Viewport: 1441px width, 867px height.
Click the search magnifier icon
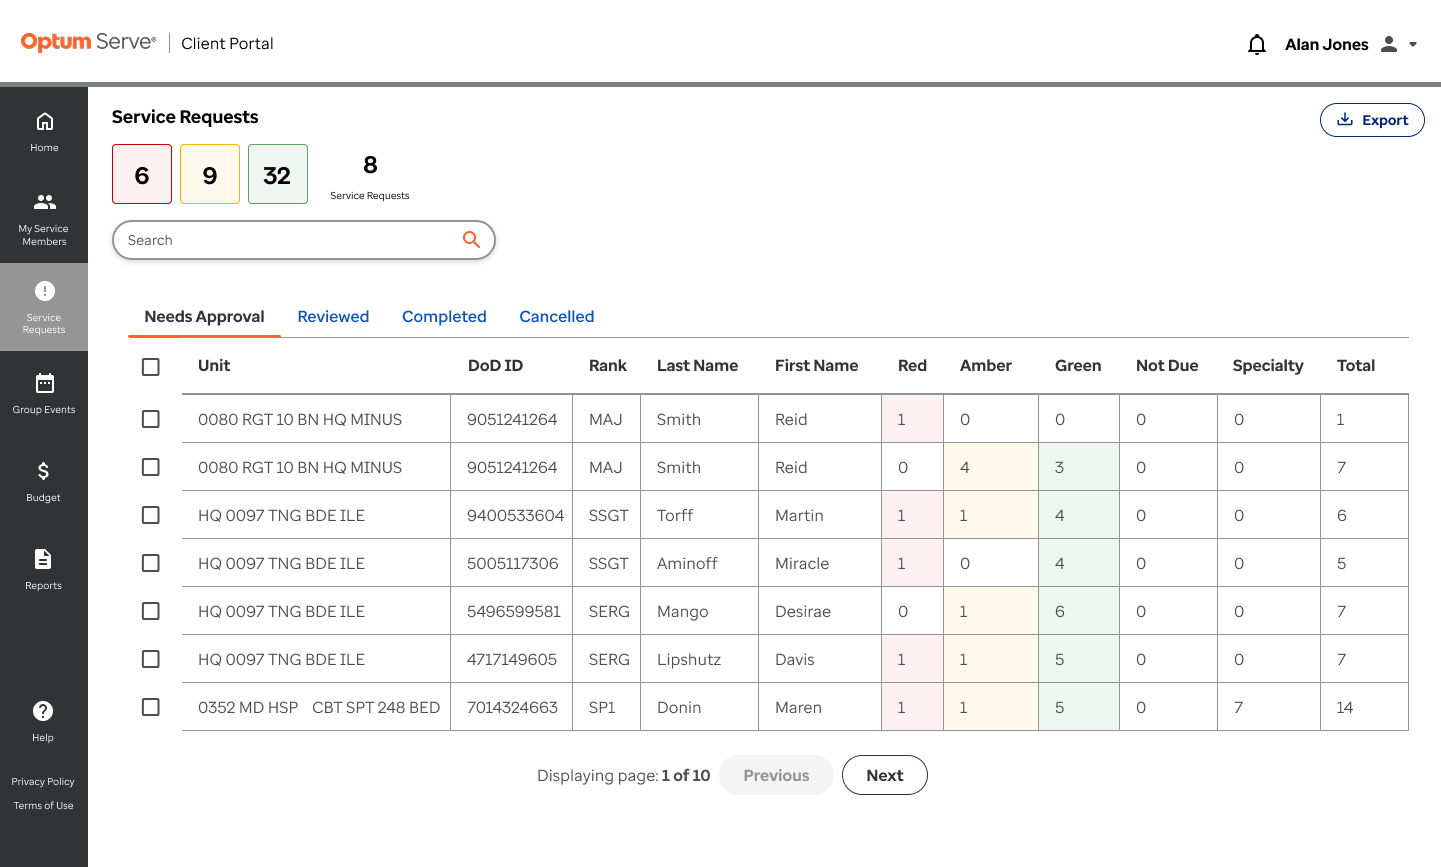pos(471,240)
